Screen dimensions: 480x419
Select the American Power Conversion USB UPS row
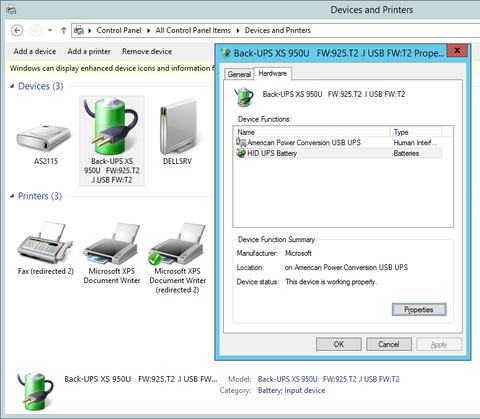click(x=338, y=143)
